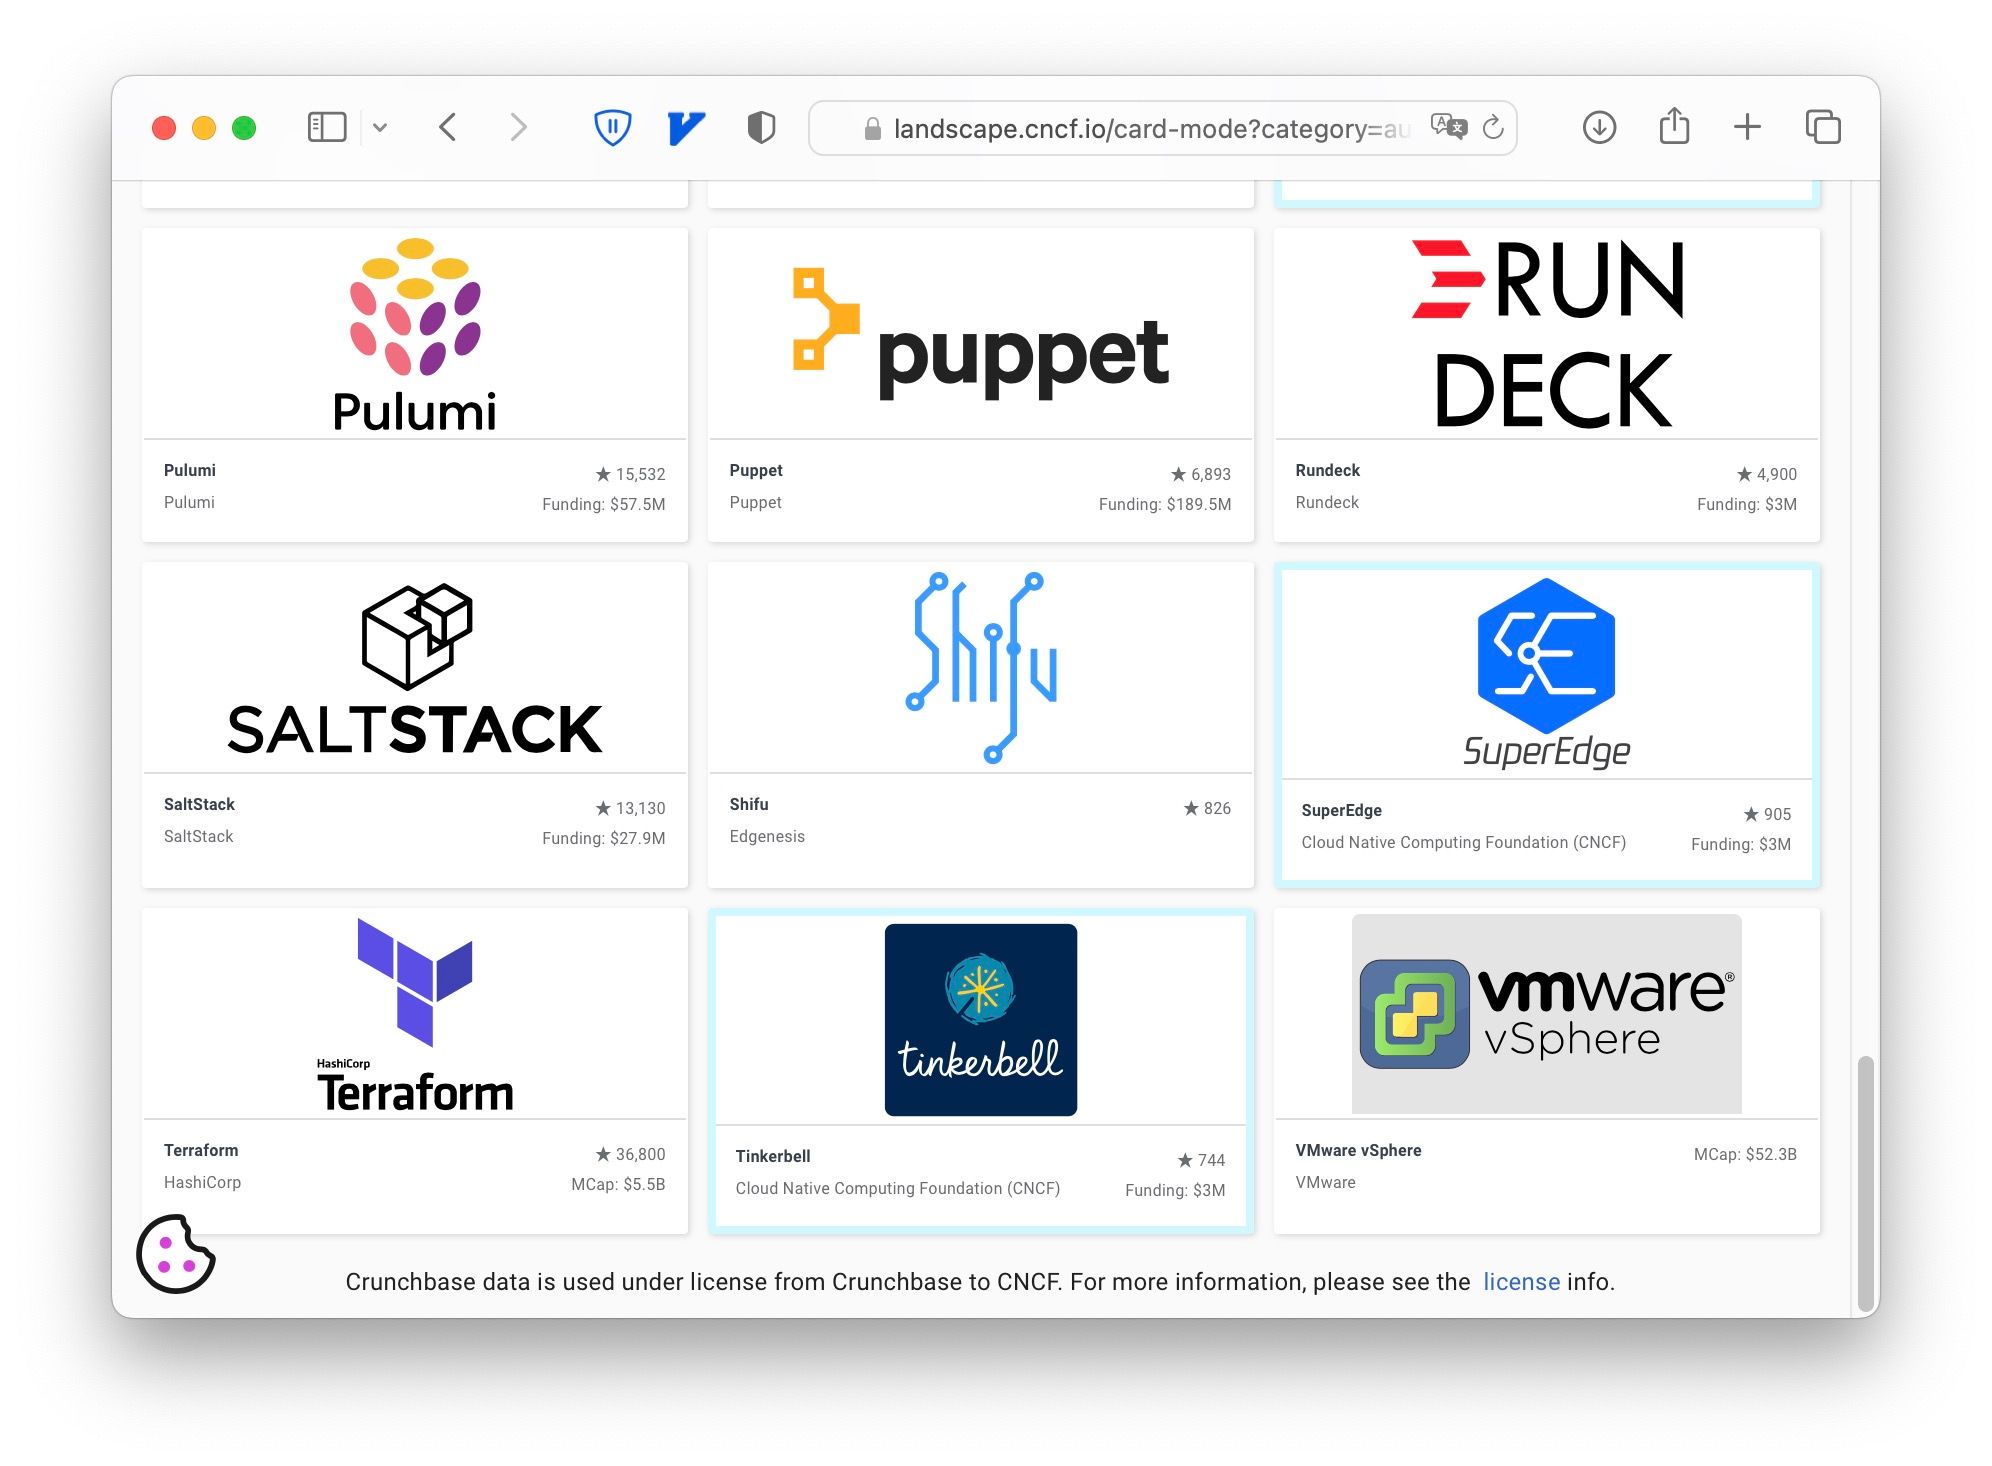
Task: Click the Funding: $27.9M text
Action: (604, 838)
